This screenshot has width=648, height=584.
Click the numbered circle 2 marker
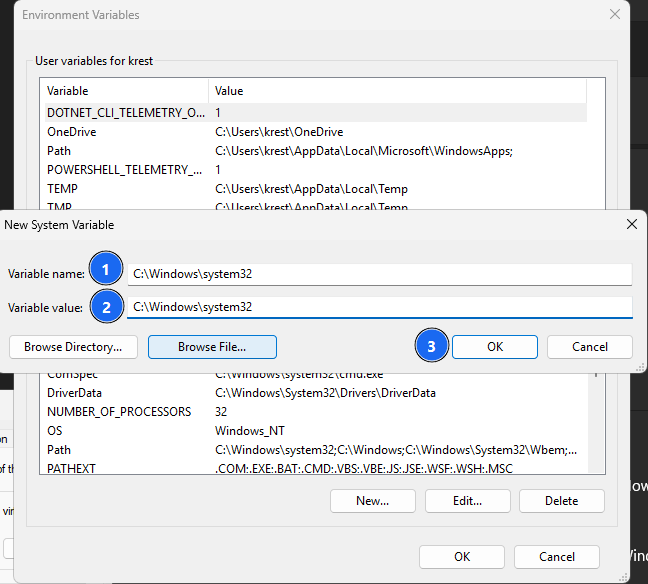pos(104,306)
